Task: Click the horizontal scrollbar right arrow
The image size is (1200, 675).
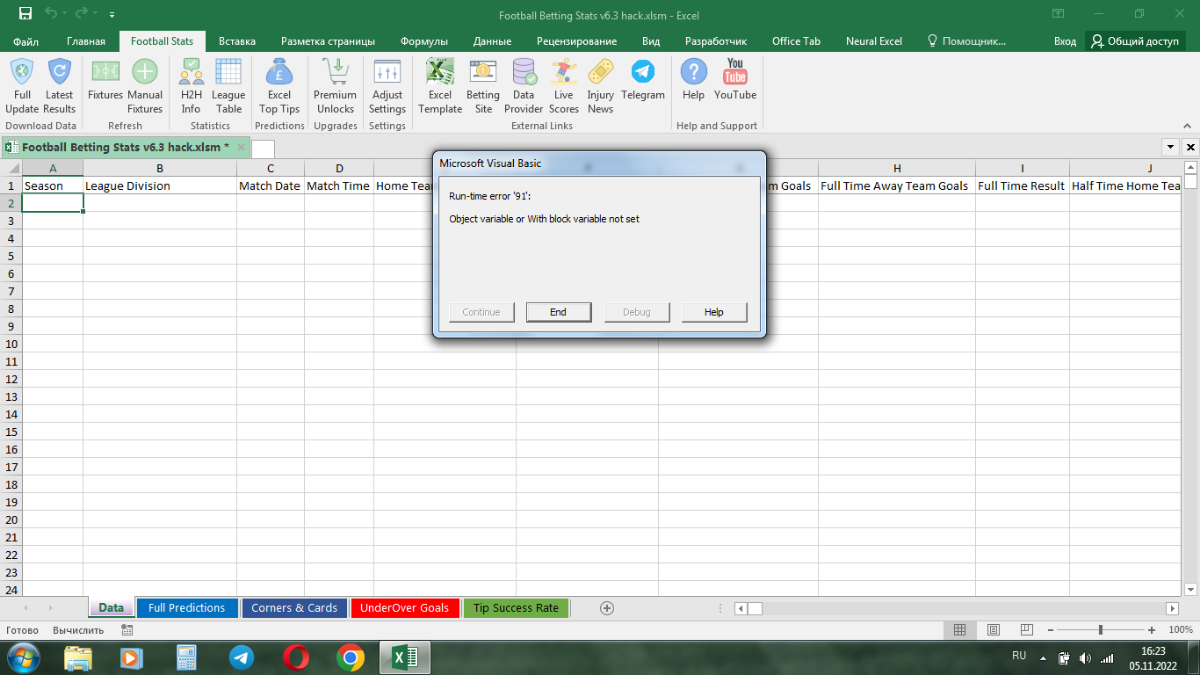Action: 1172,608
